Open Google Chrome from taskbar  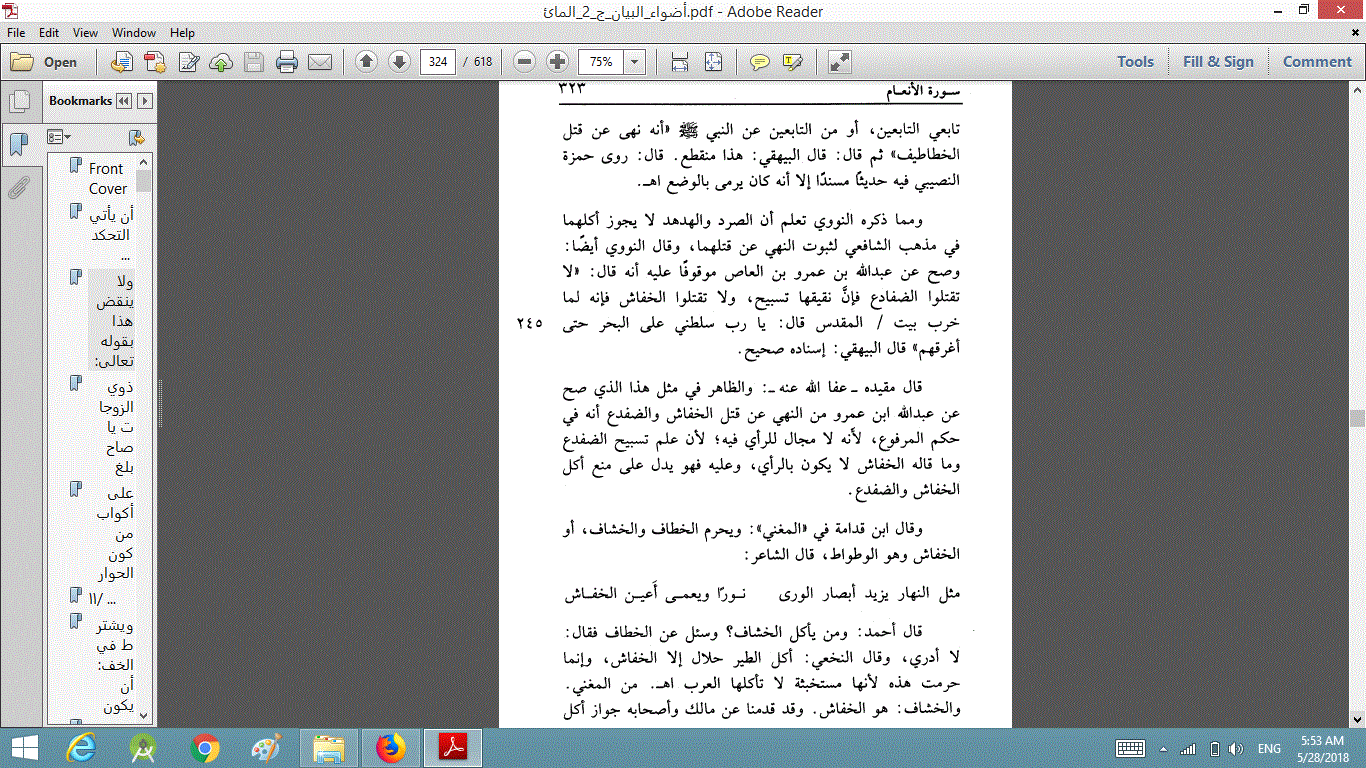click(x=204, y=748)
